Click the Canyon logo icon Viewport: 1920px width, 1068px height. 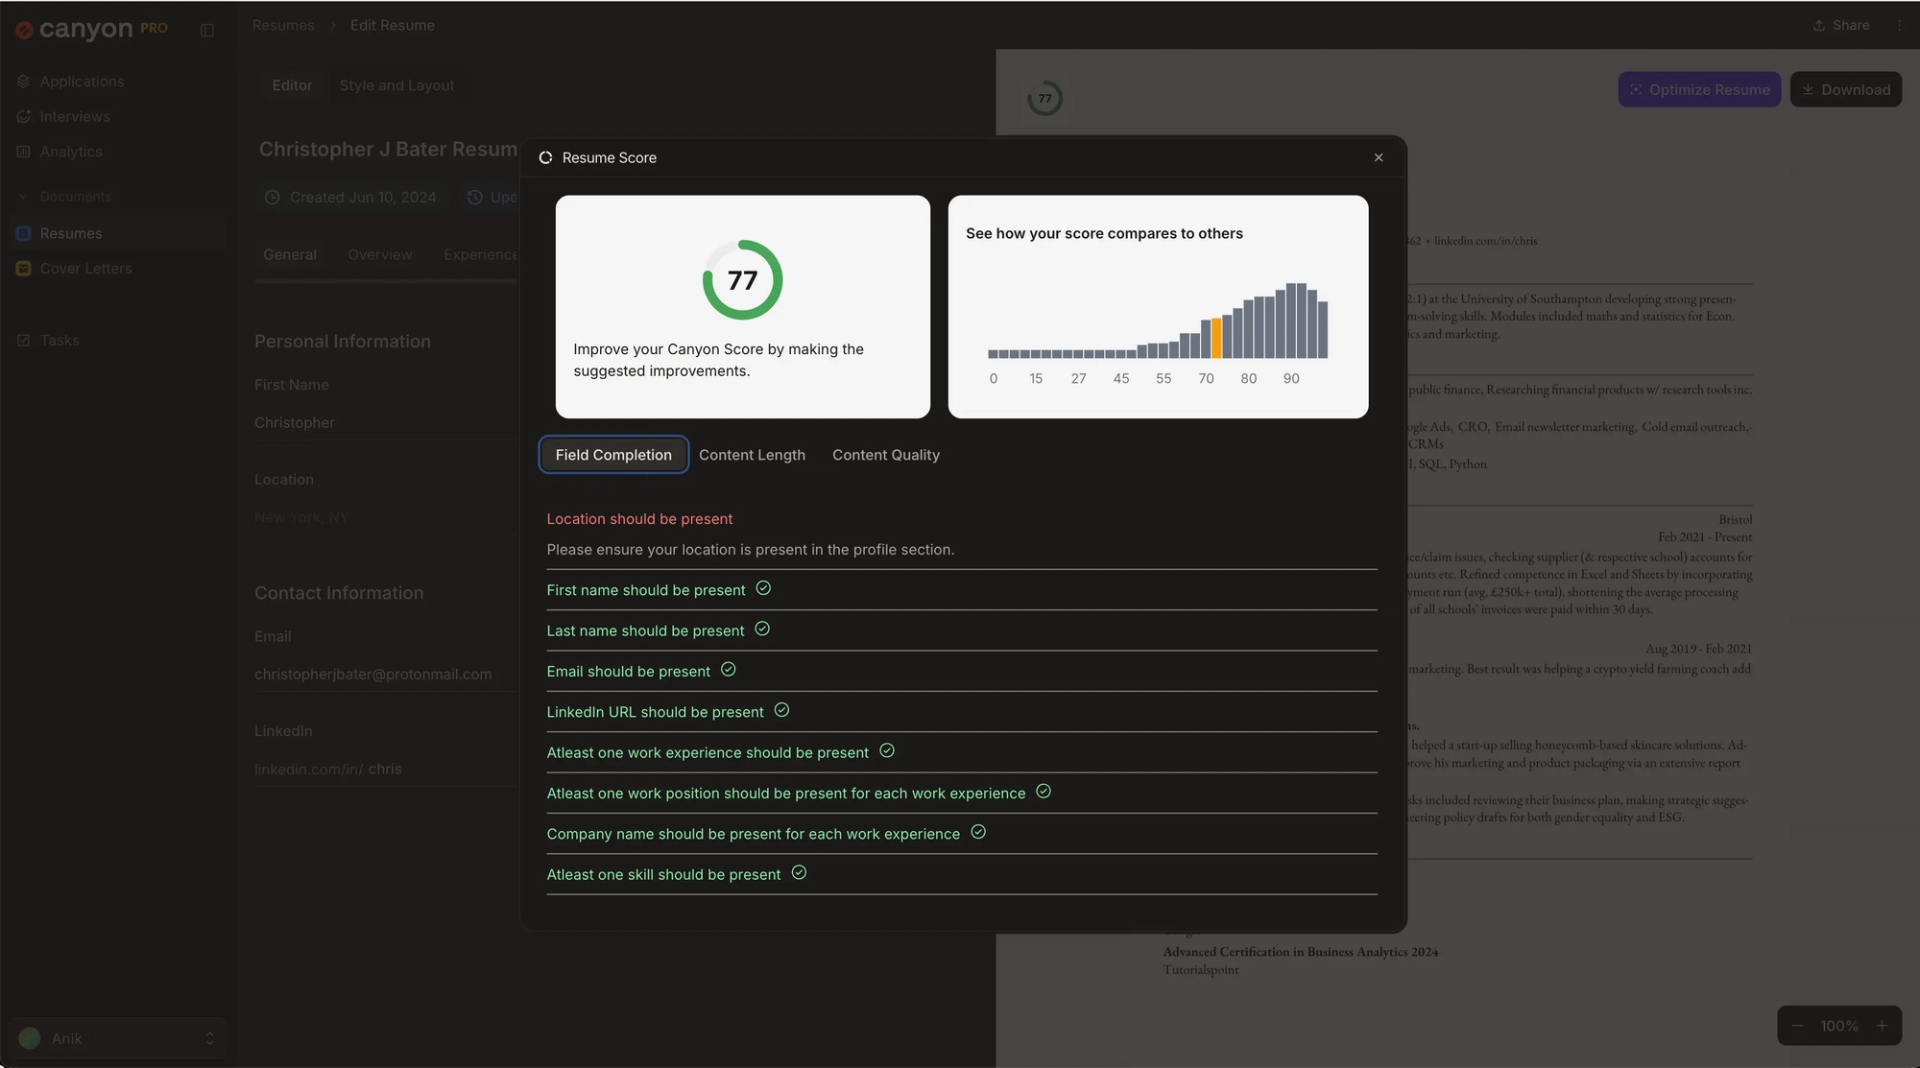point(24,30)
